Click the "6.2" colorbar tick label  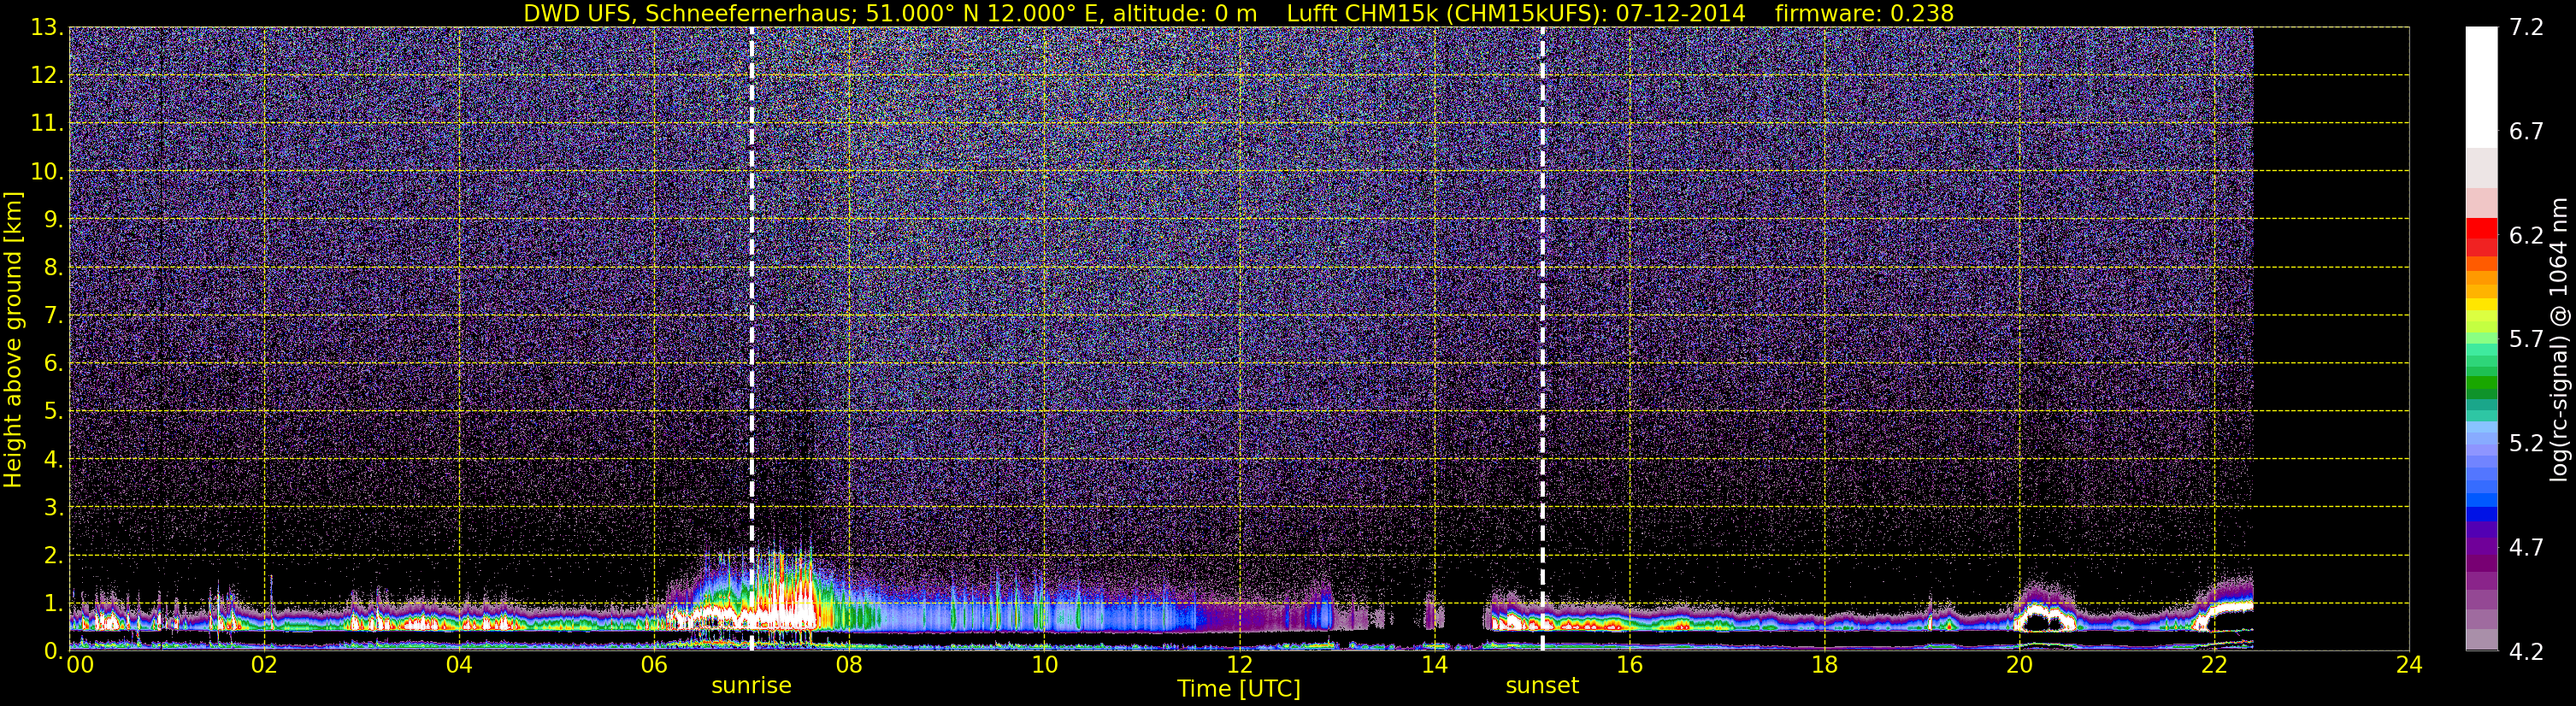pos(2526,235)
